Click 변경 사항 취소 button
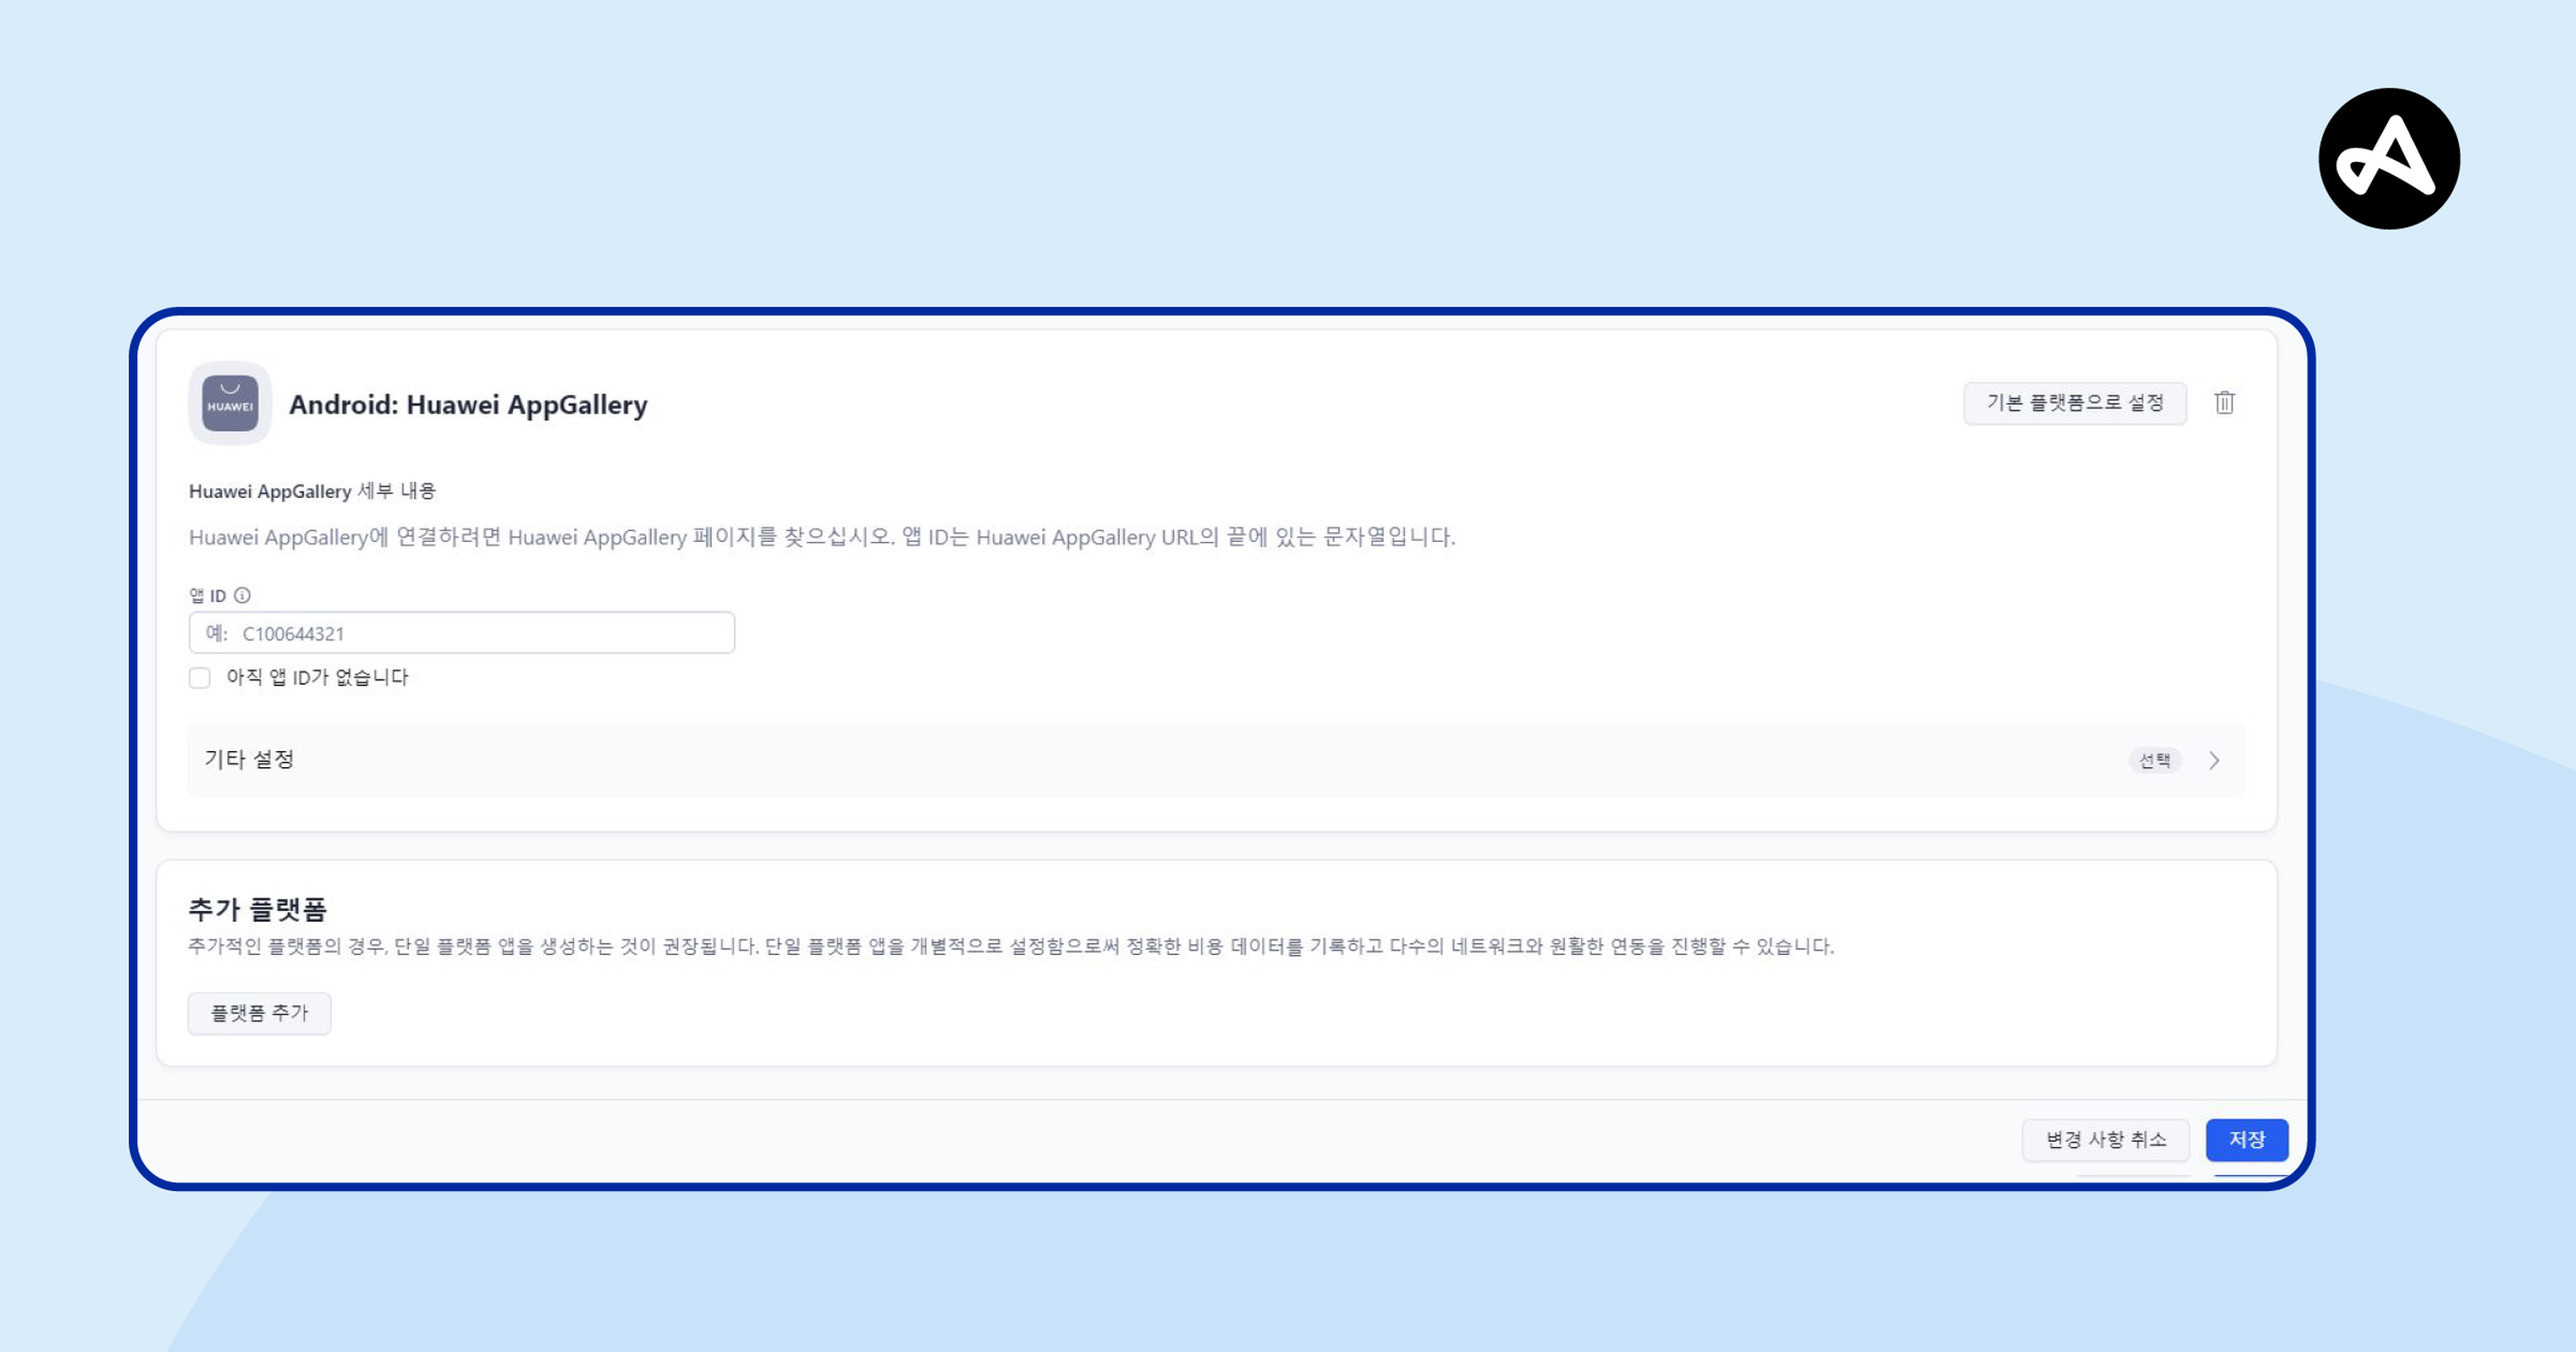Viewport: 2576px width, 1352px height. coord(2106,1140)
